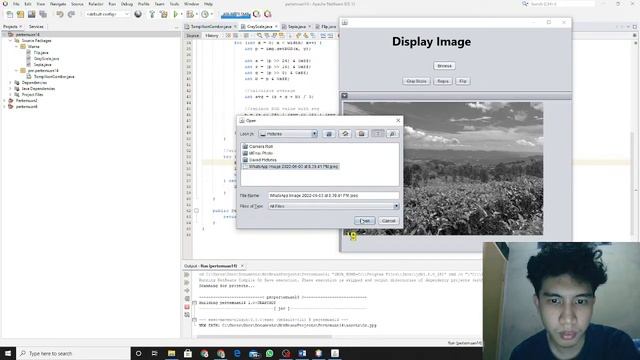Click the Home icon in Open dialog
Image resolution: width=640 pixels, height=360 pixels.
345,134
